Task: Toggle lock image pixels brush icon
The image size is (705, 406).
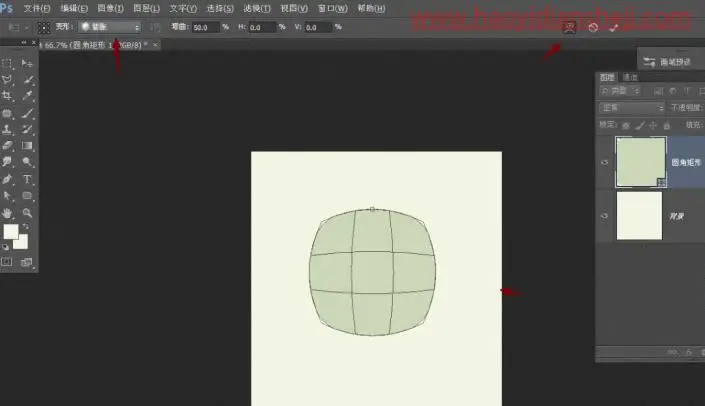Action: coord(640,125)
